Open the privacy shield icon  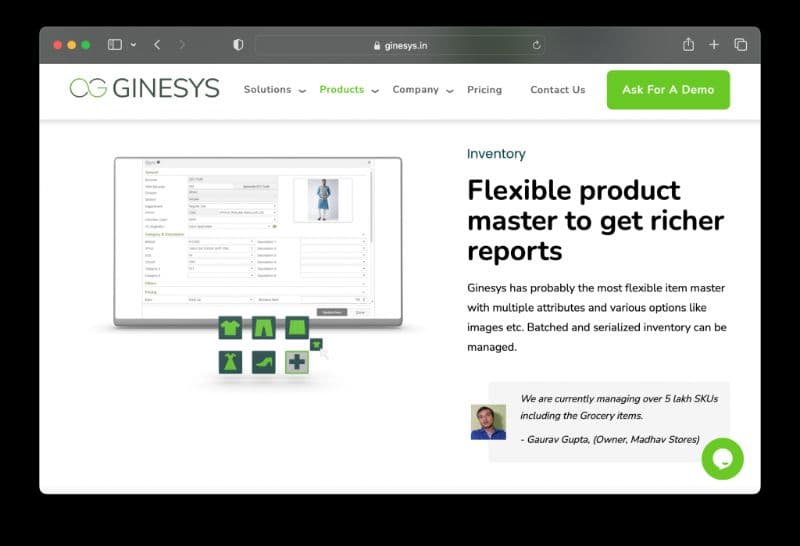click(238, 45)
